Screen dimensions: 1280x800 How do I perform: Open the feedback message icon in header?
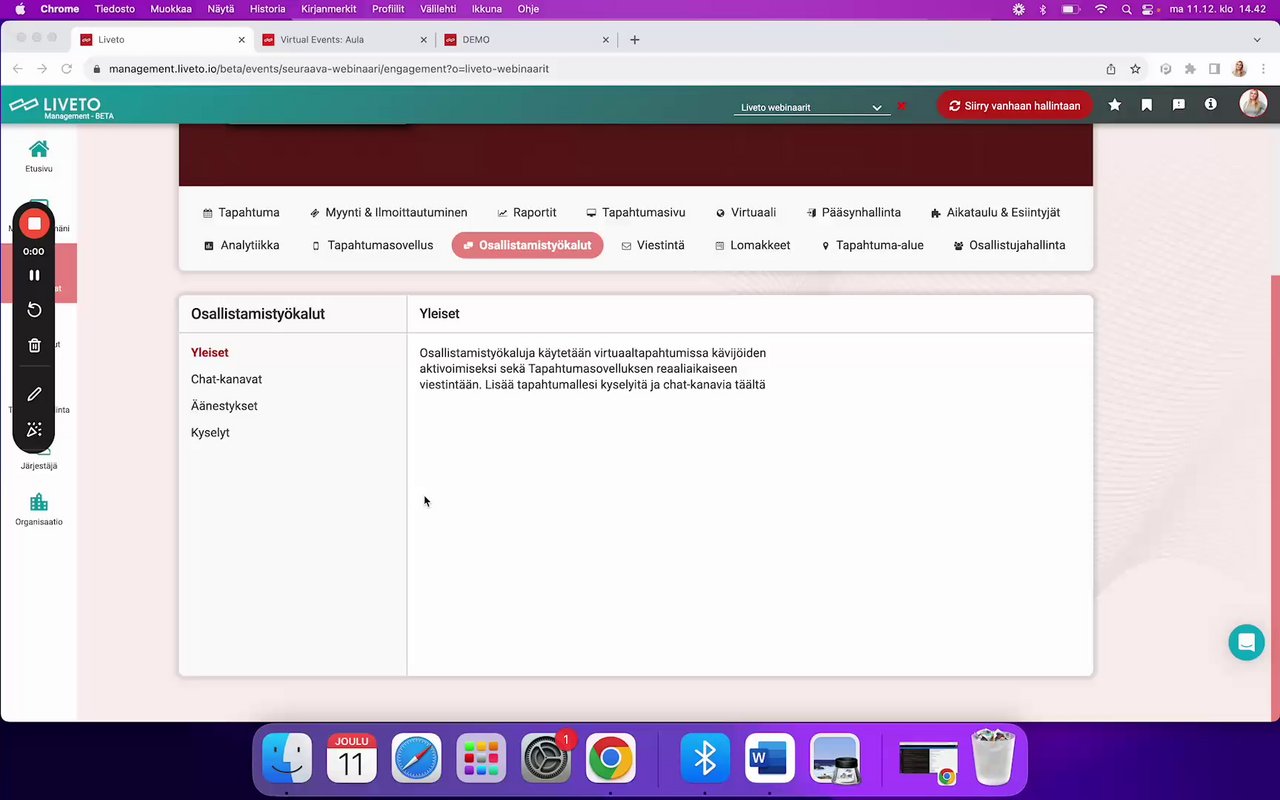[x=1179, y=105]
